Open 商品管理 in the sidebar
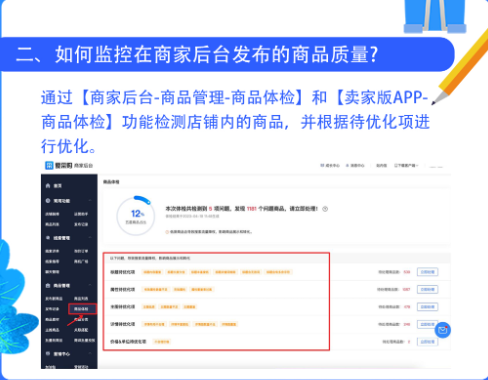 [62, 286]
